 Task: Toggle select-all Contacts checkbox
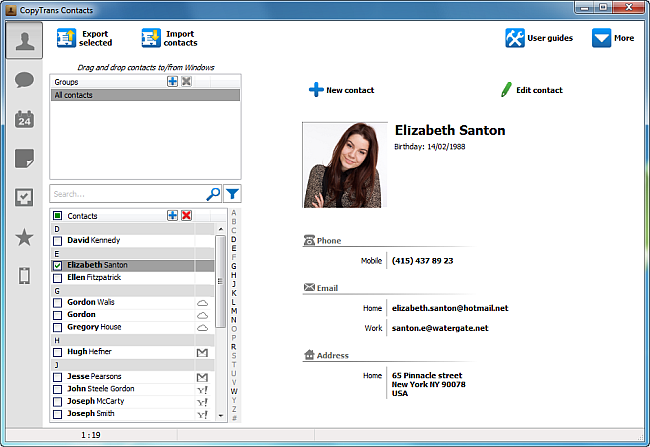pos(58,216)
